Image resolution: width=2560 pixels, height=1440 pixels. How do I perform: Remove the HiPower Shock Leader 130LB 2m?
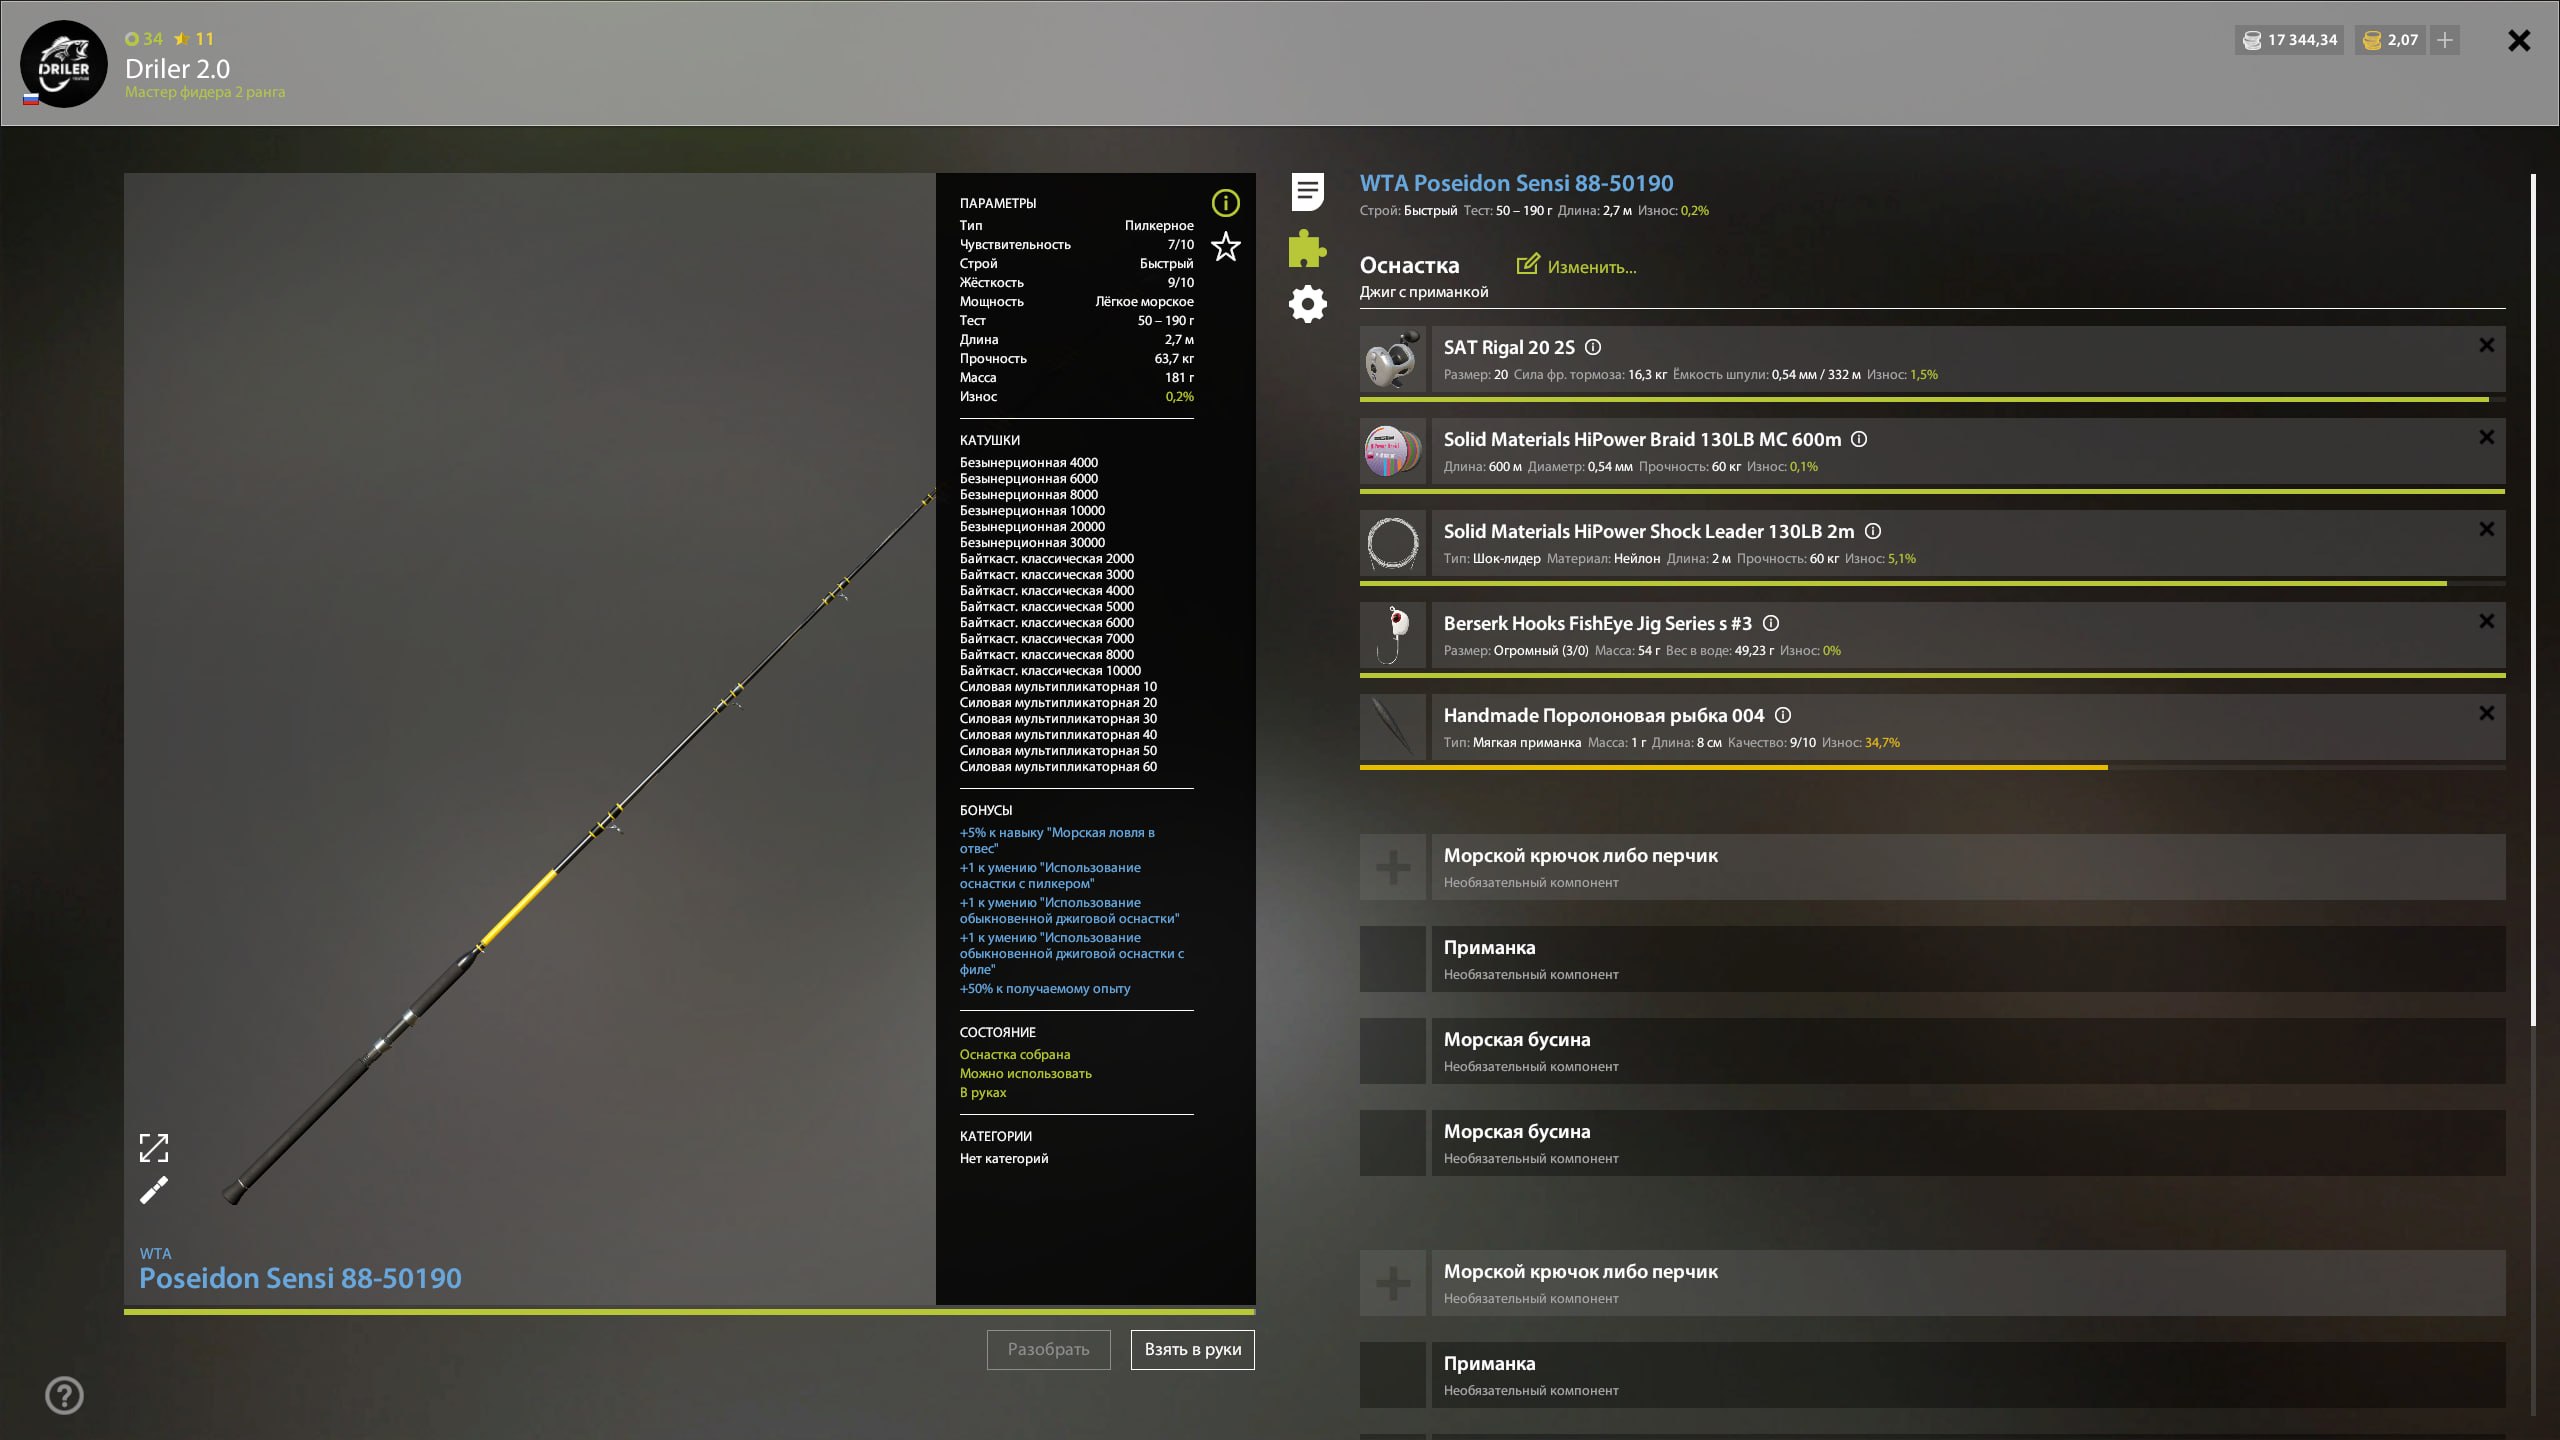(x=2486, y=529)
